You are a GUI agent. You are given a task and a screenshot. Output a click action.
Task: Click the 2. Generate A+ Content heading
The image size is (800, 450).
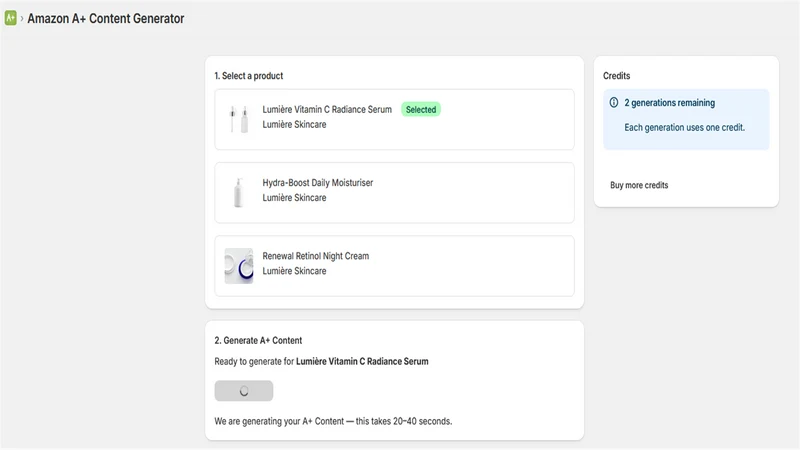[x=258, y=340]
